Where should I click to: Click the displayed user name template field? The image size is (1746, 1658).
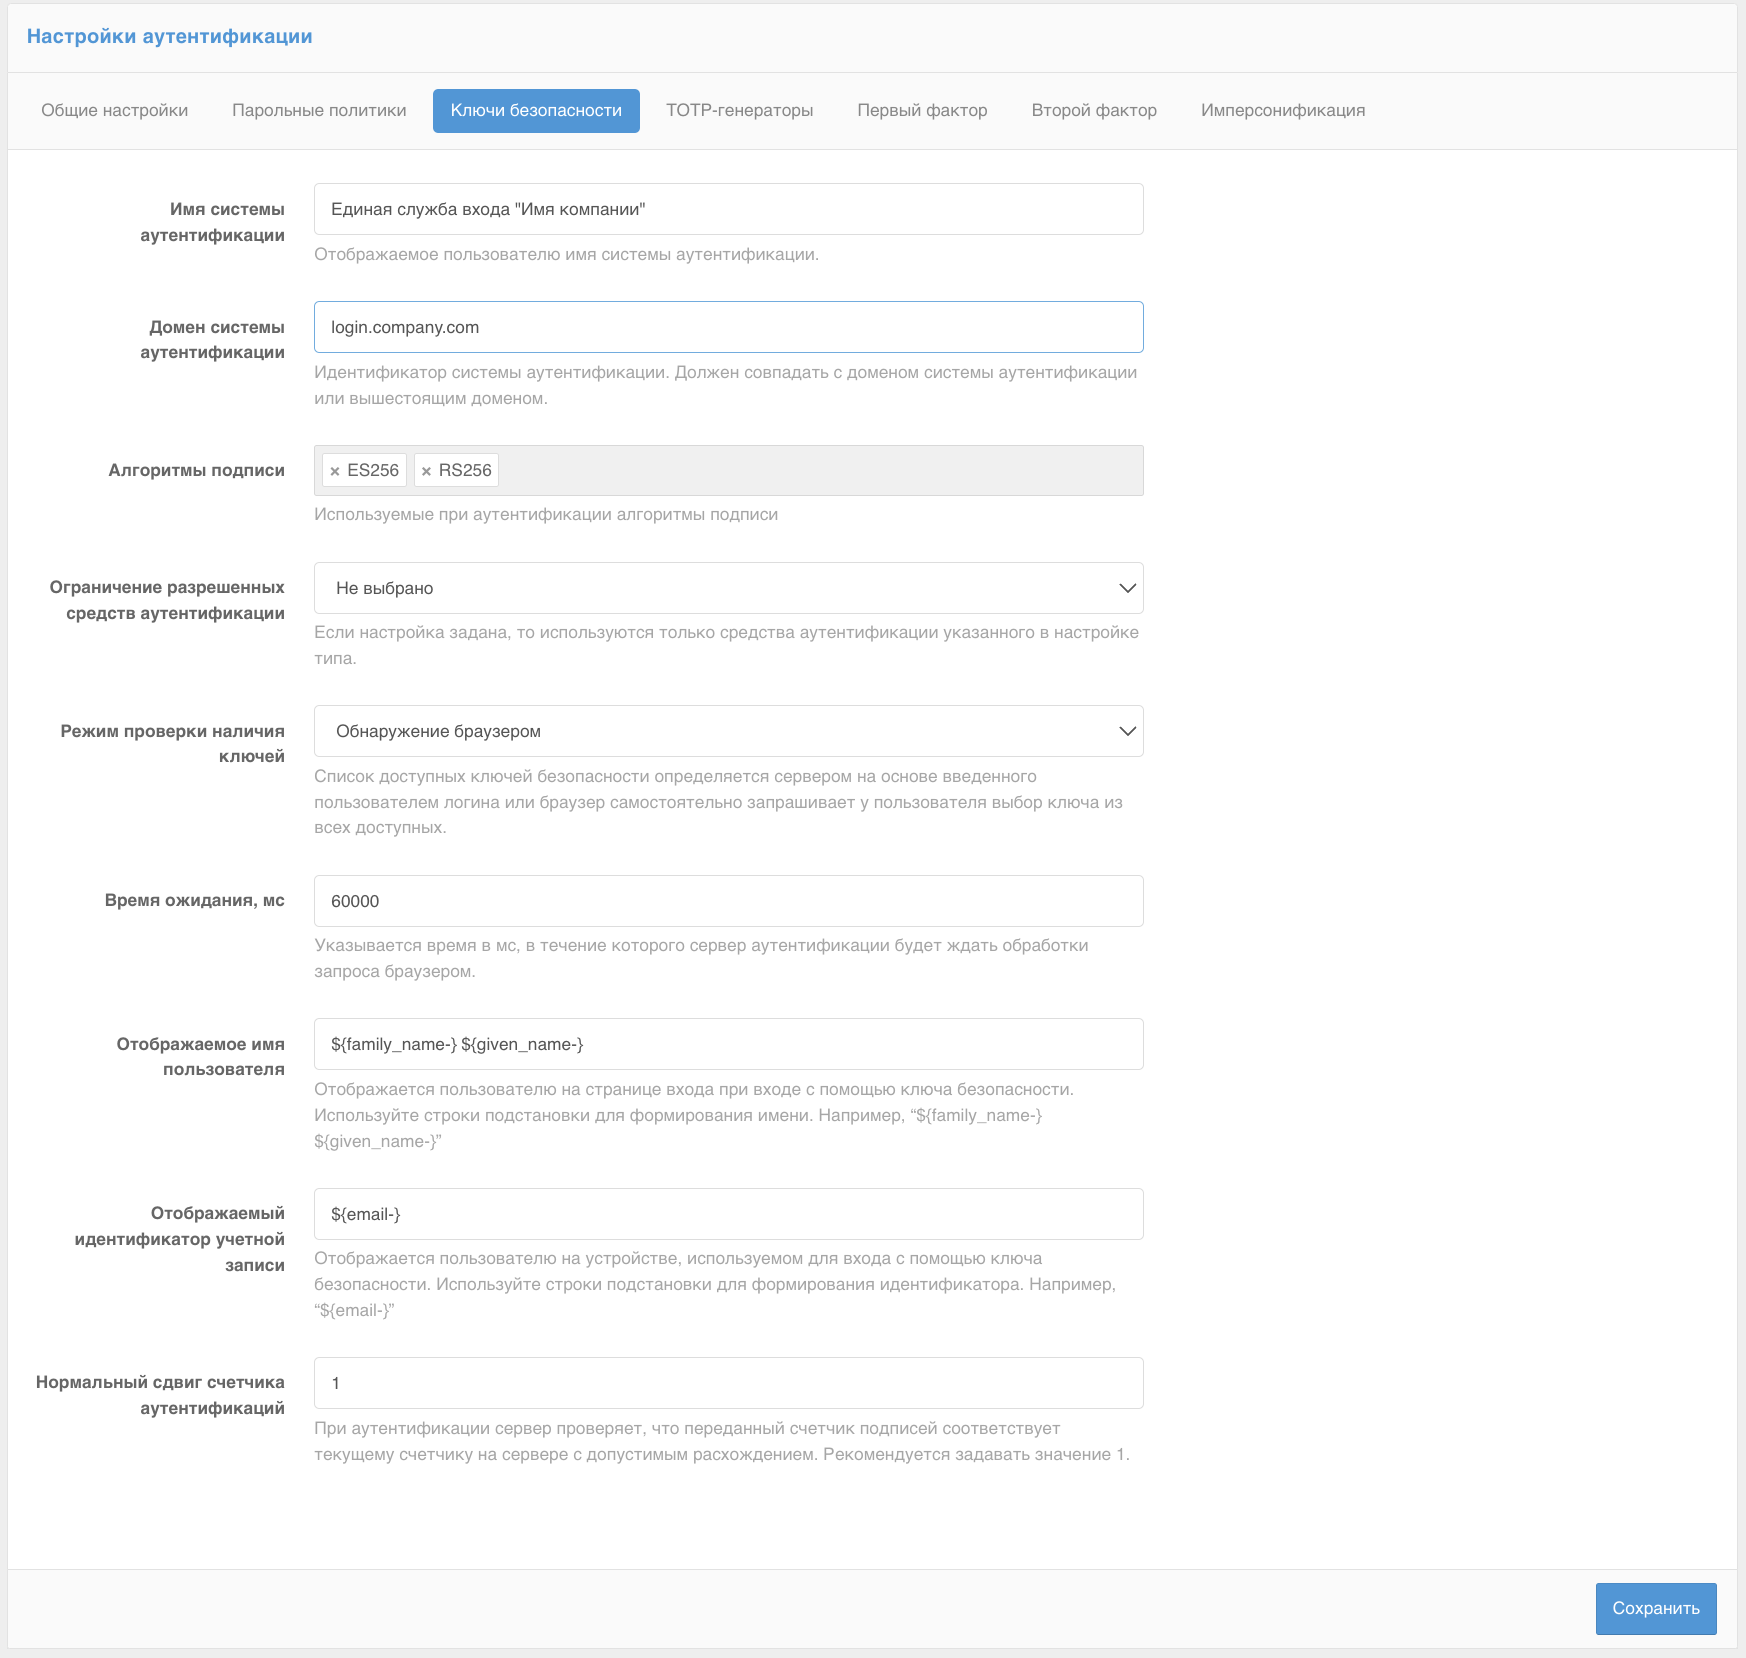coord(728,1044)
